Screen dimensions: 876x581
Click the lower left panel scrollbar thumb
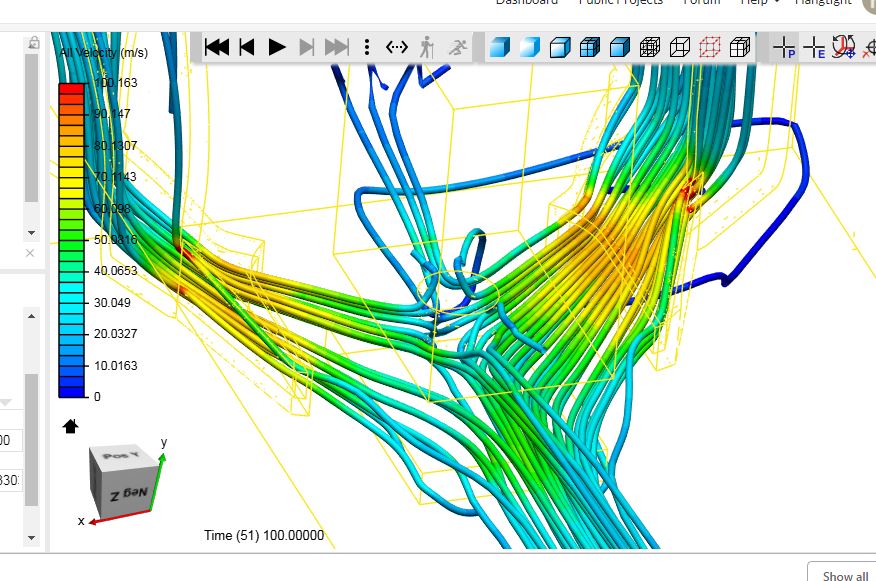pos(31,440)
